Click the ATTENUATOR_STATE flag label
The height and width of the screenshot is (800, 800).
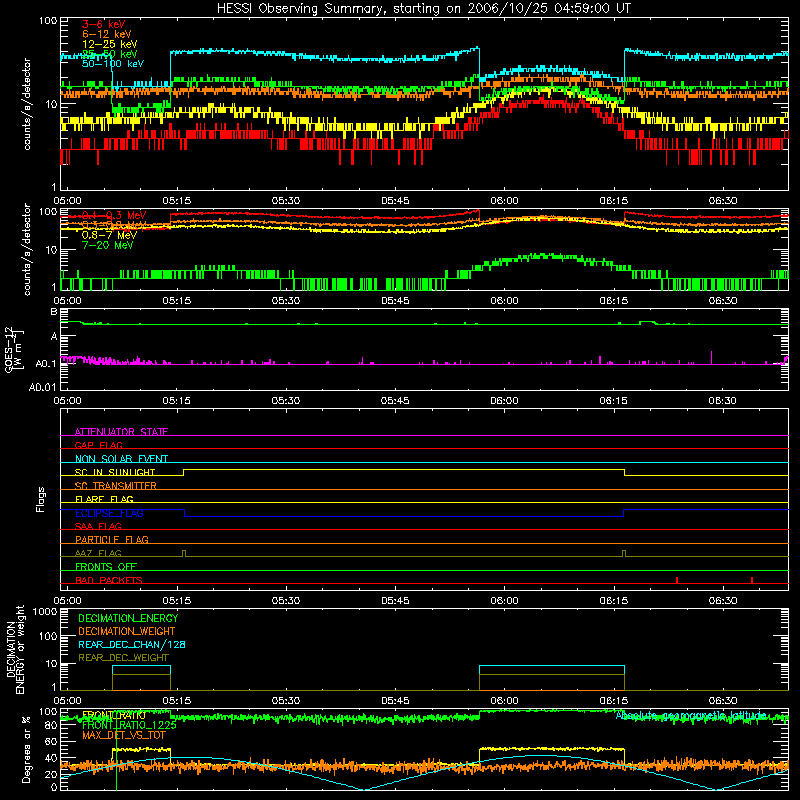121,432
